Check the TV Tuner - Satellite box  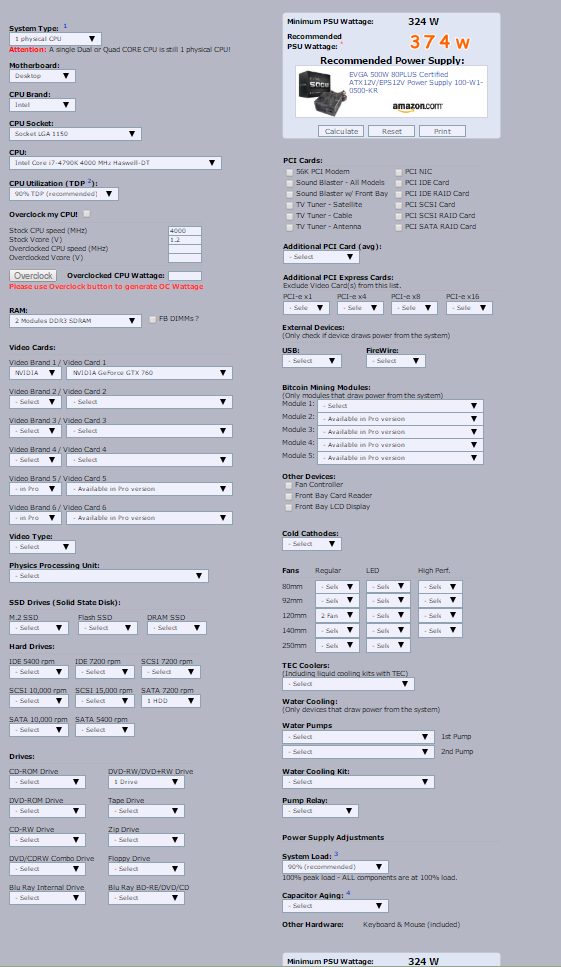coord(289,205)
